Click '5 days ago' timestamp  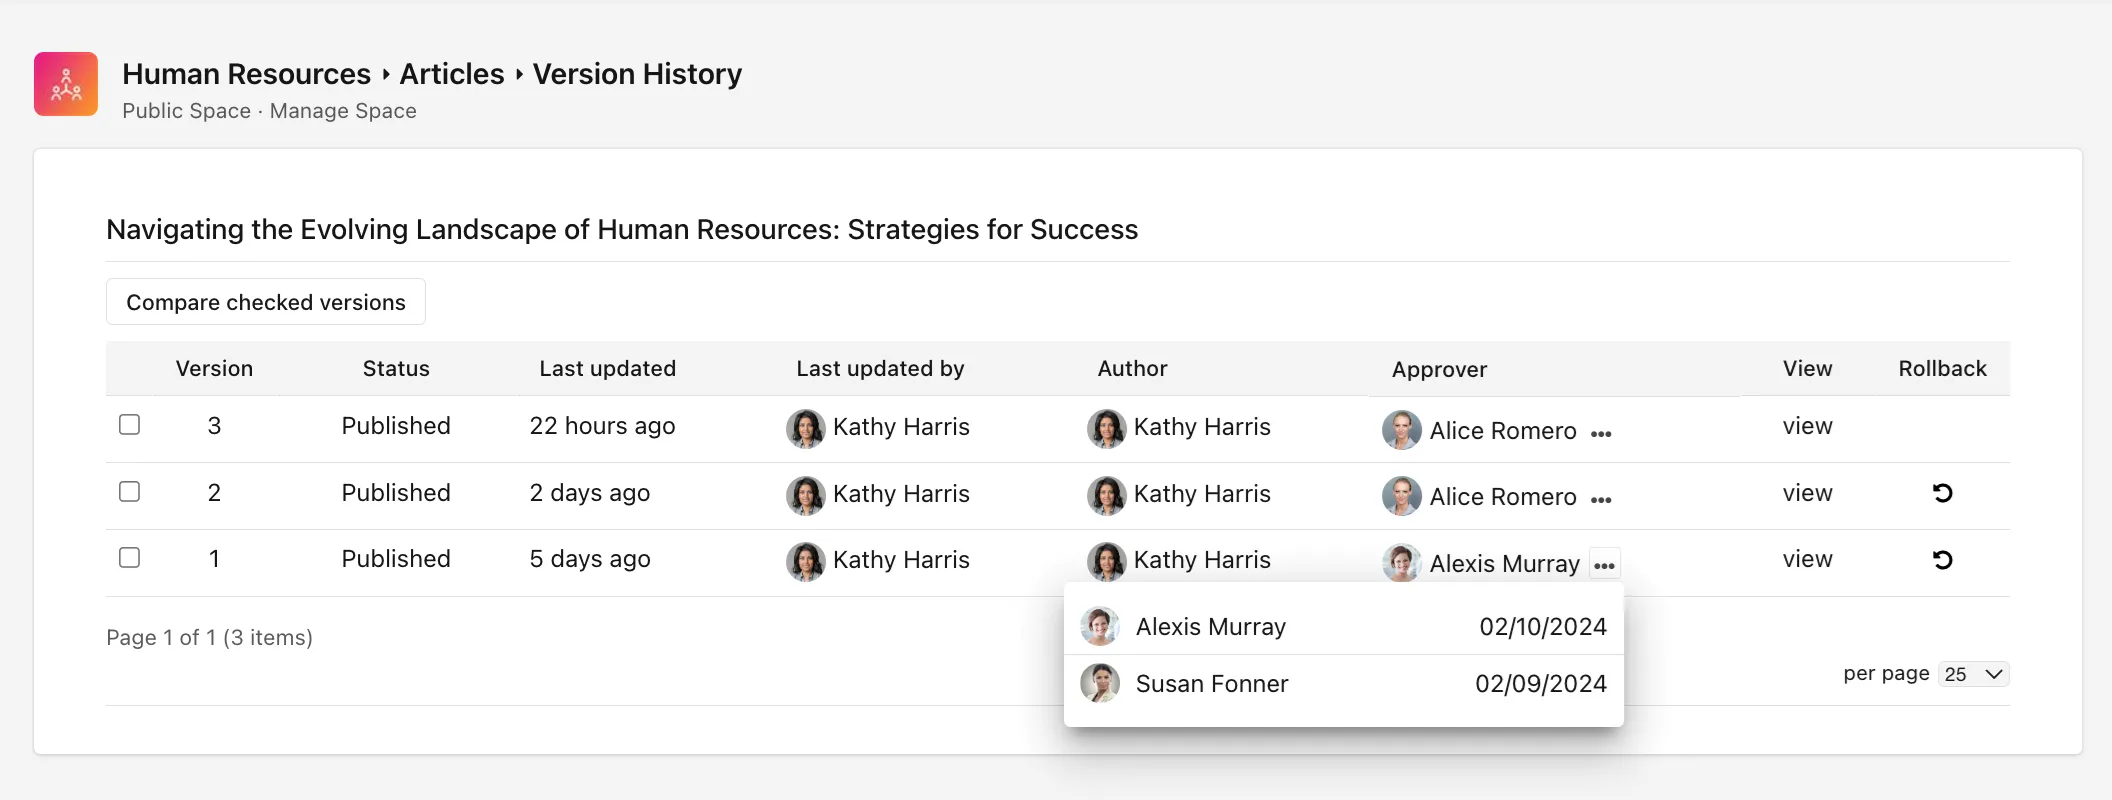click(590, 559)
